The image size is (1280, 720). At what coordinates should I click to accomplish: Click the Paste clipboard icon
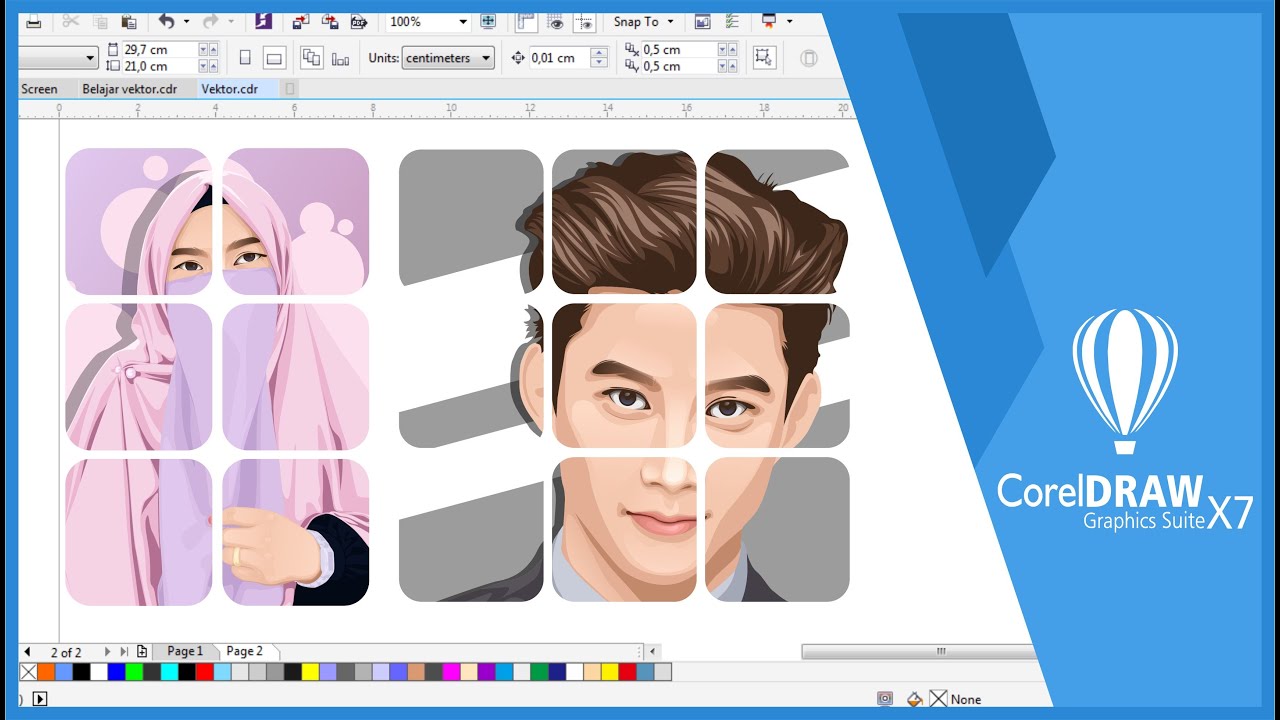point(128,21)
